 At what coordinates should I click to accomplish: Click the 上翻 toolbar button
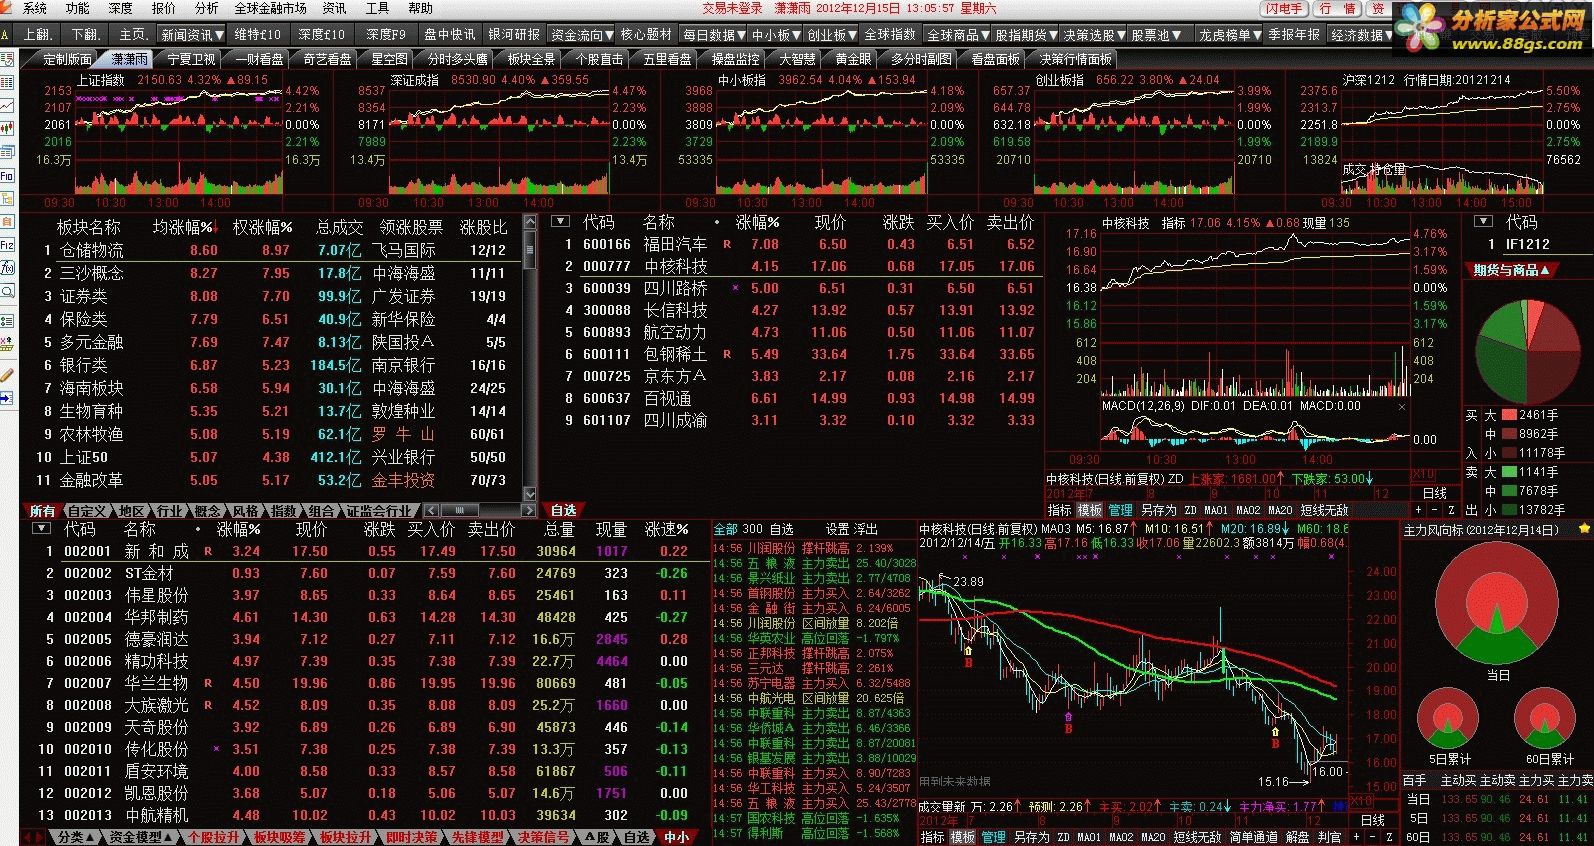pos(38,35)
